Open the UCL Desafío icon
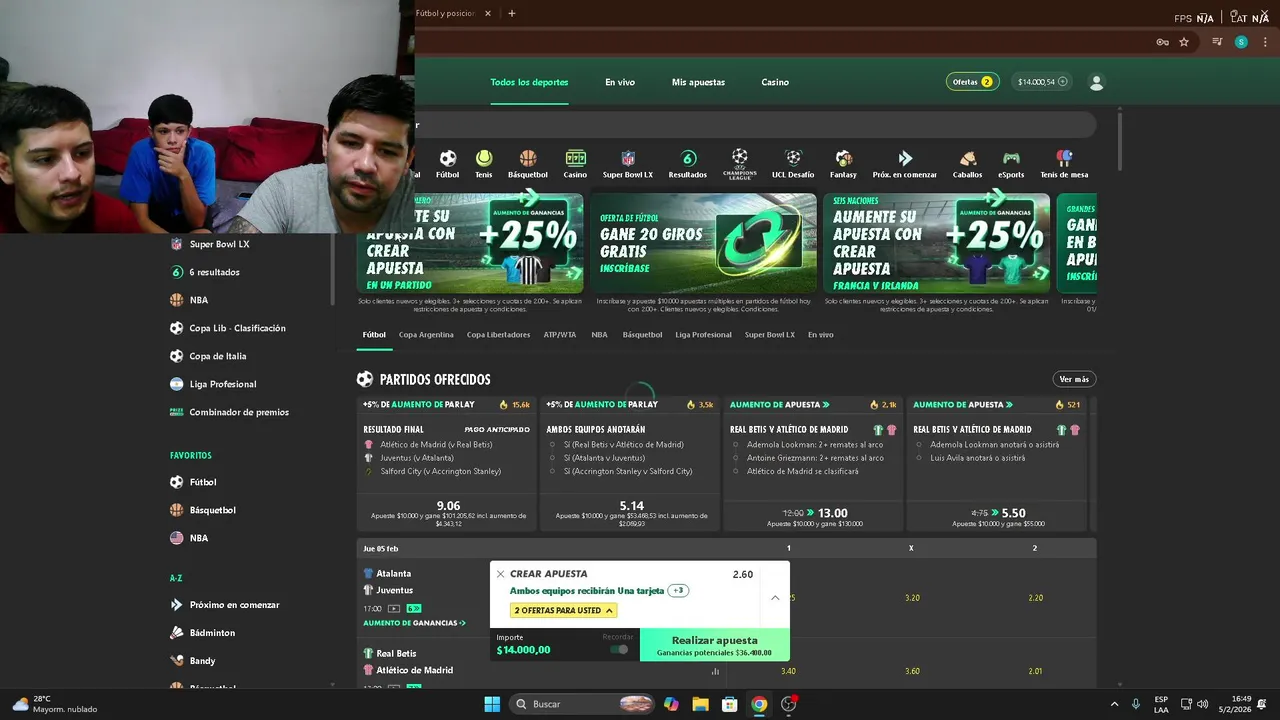The image size is (1280, 720). click(x=793, y=158)
